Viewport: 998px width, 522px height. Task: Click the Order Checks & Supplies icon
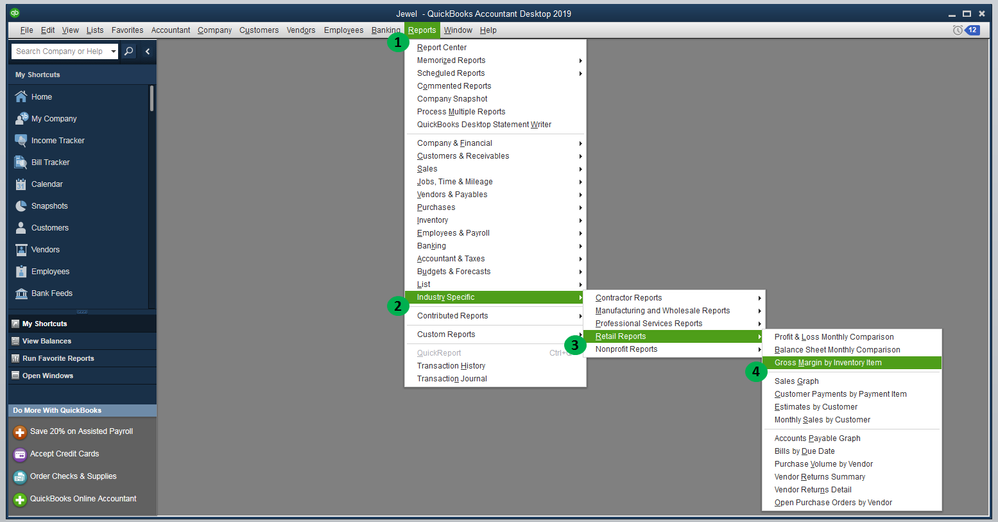click(20, 477)
